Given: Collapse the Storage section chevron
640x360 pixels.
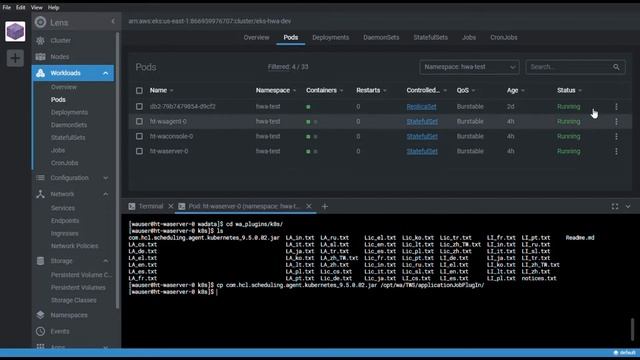Looking at the screenshot, I should [106, 261].
